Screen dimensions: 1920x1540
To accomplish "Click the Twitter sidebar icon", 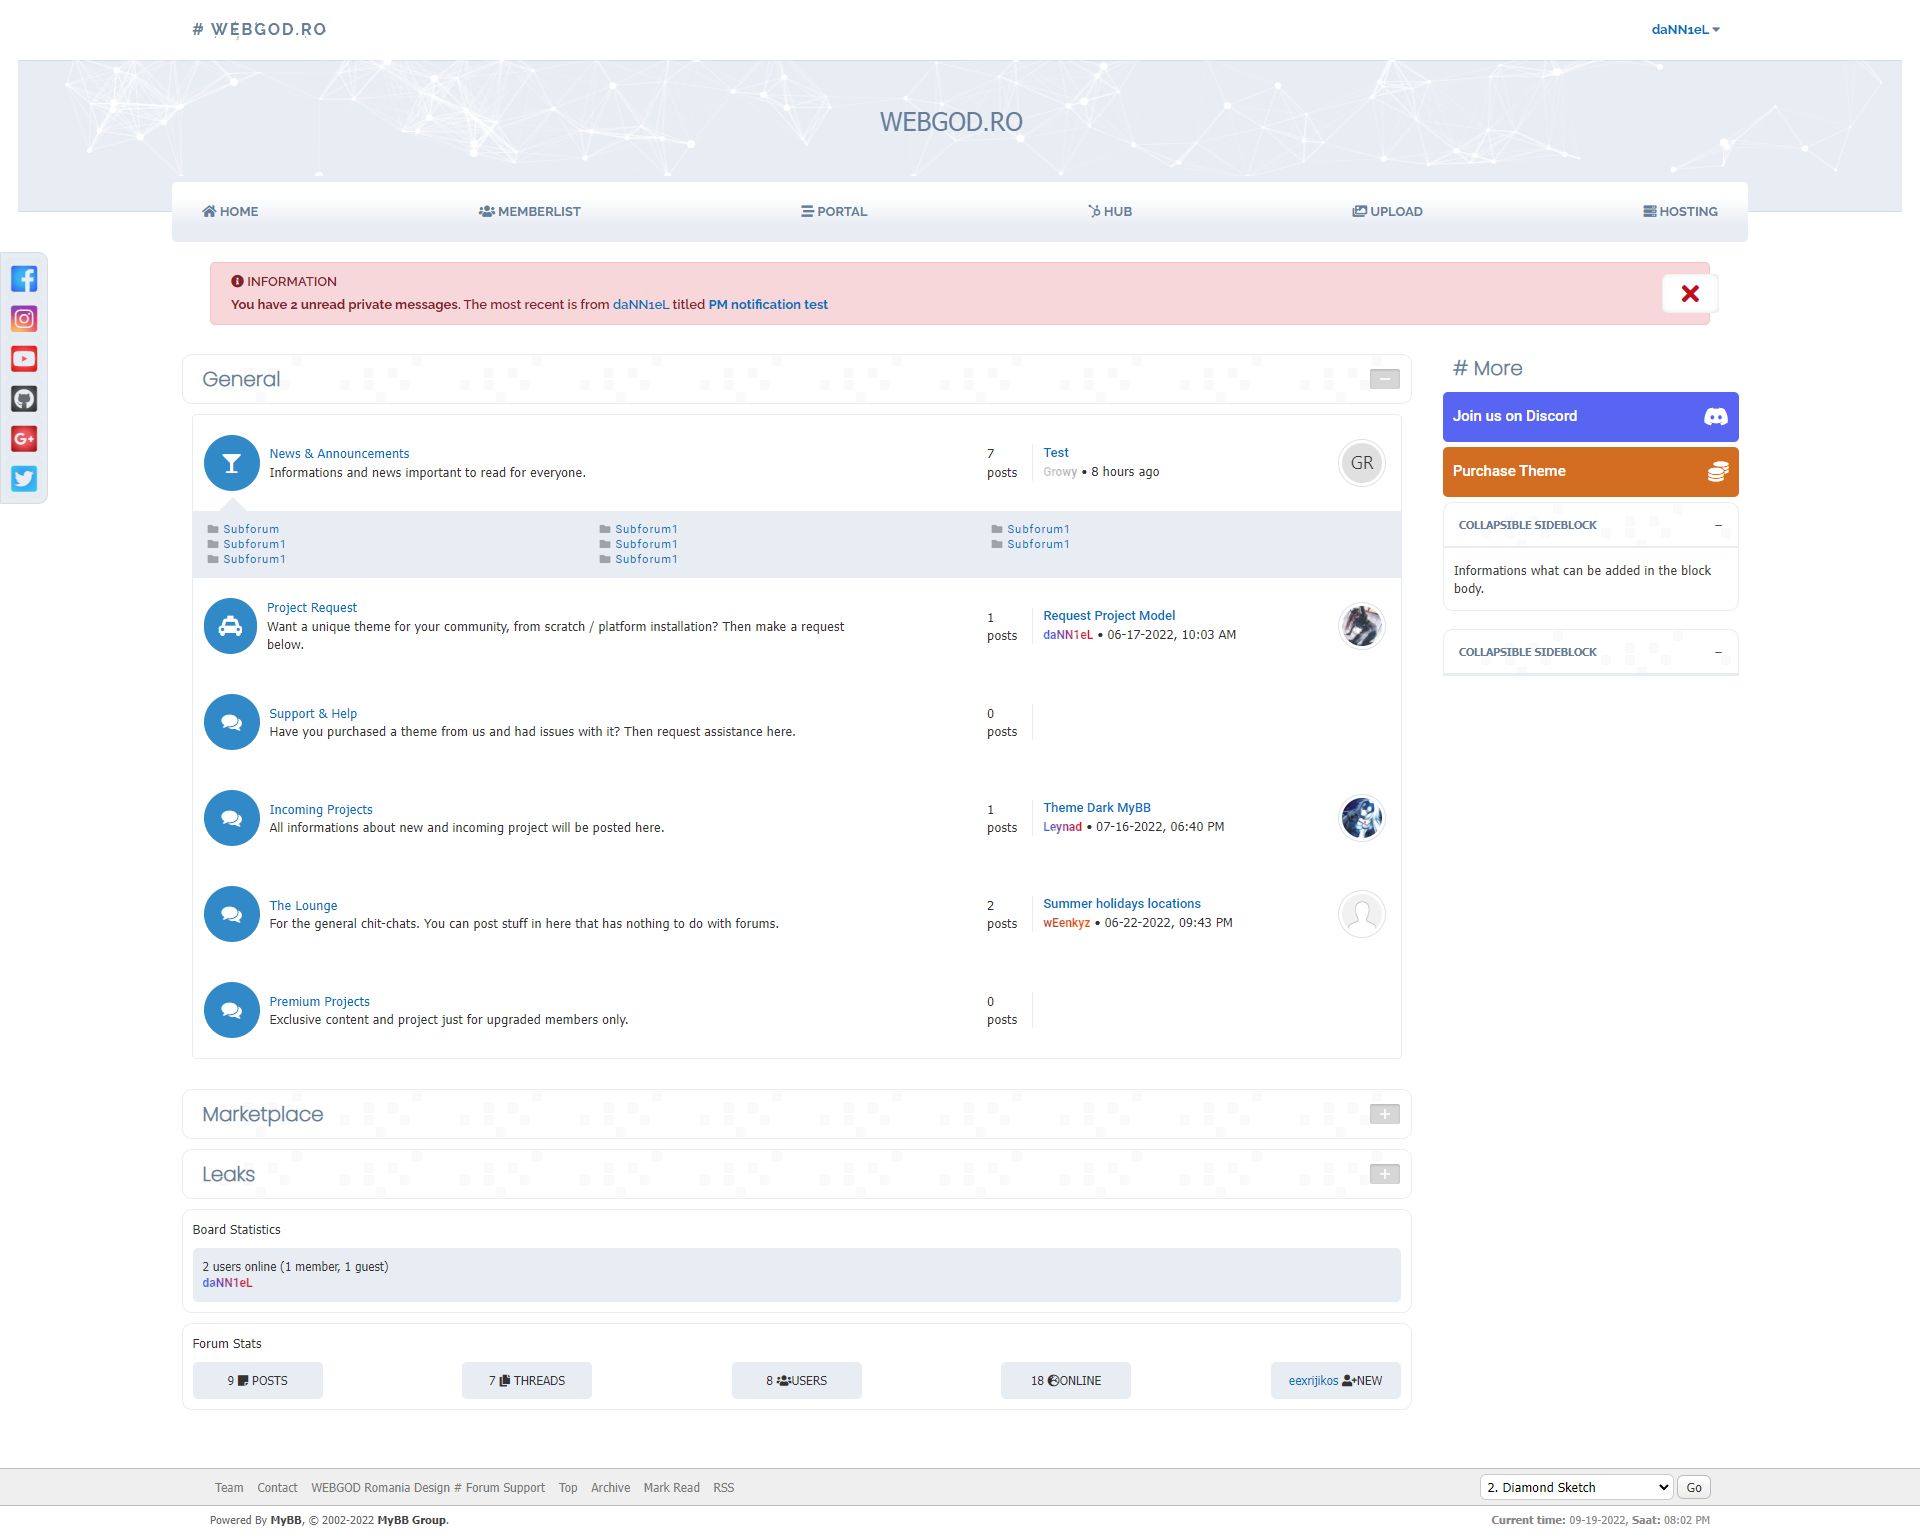I will click(x=24, y=479).
